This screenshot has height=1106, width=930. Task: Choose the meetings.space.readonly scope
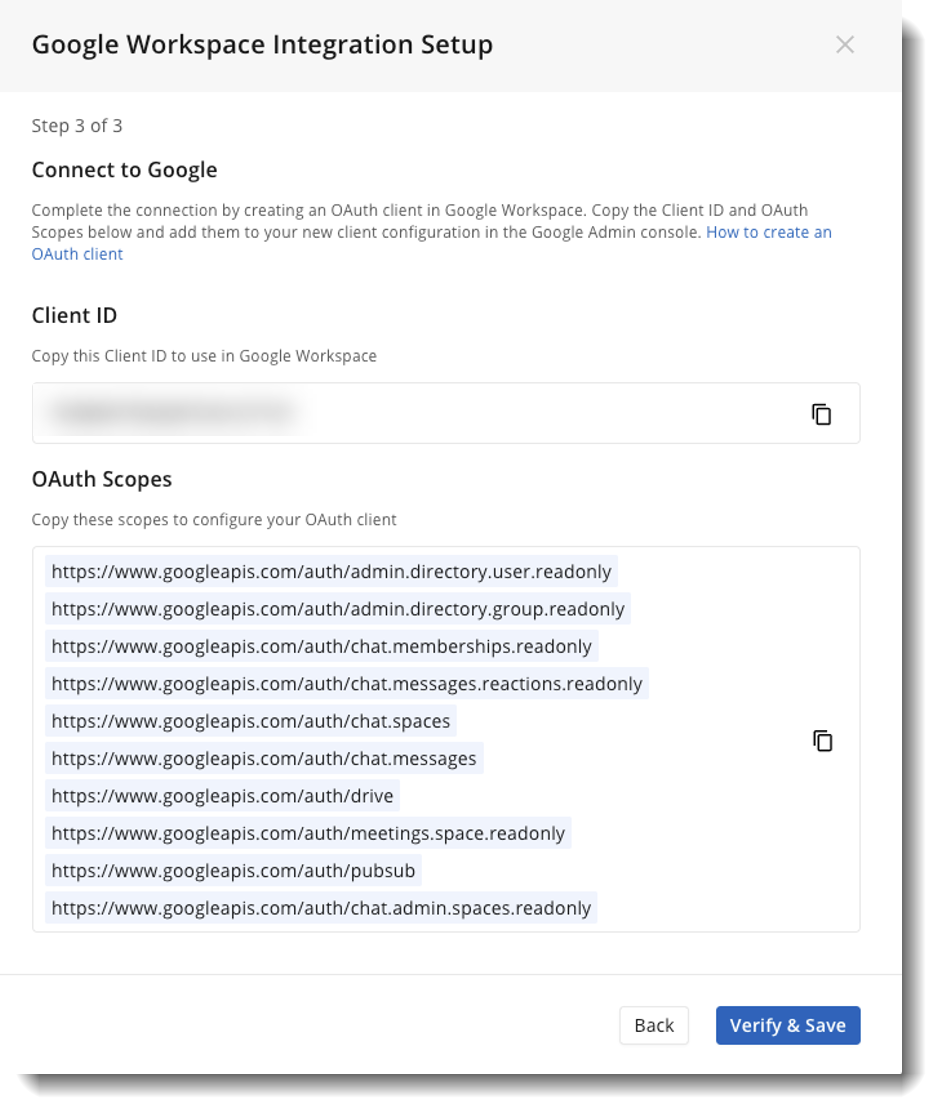pos(308,833)
